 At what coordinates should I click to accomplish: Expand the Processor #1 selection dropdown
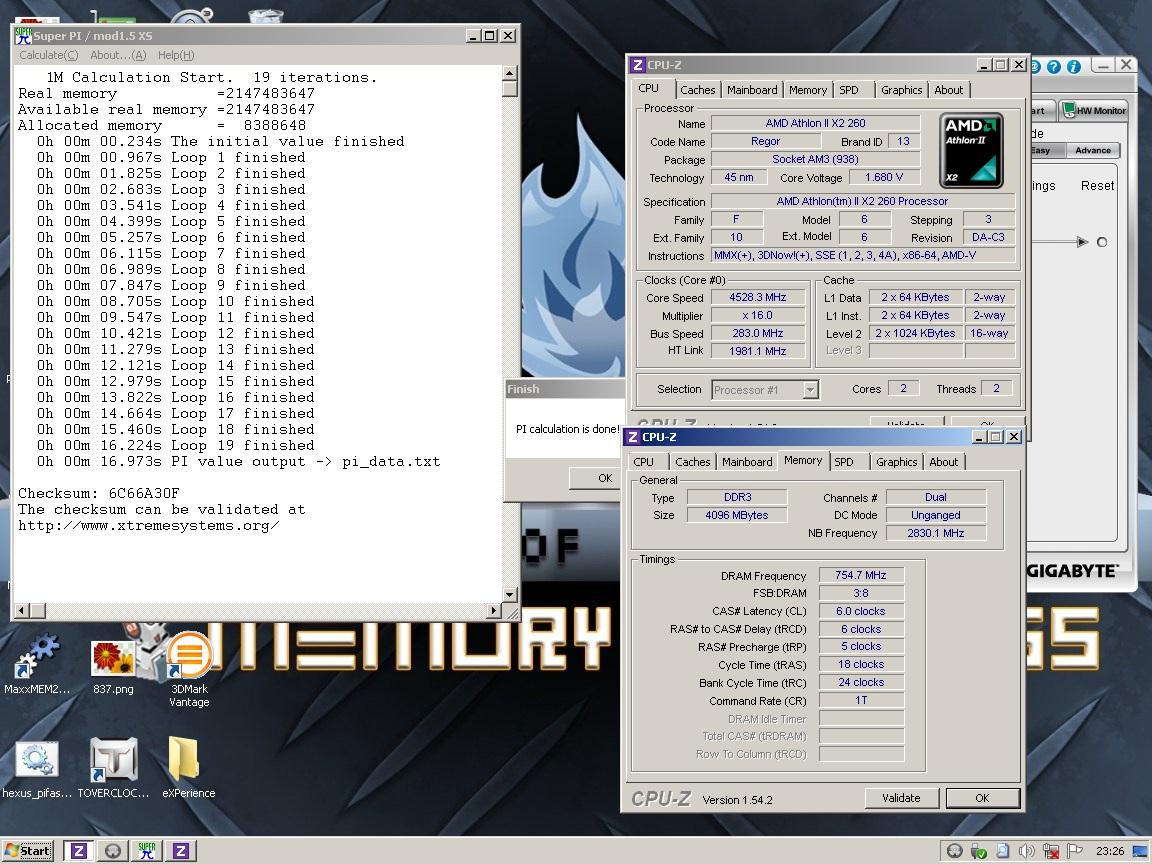(810, 389)
